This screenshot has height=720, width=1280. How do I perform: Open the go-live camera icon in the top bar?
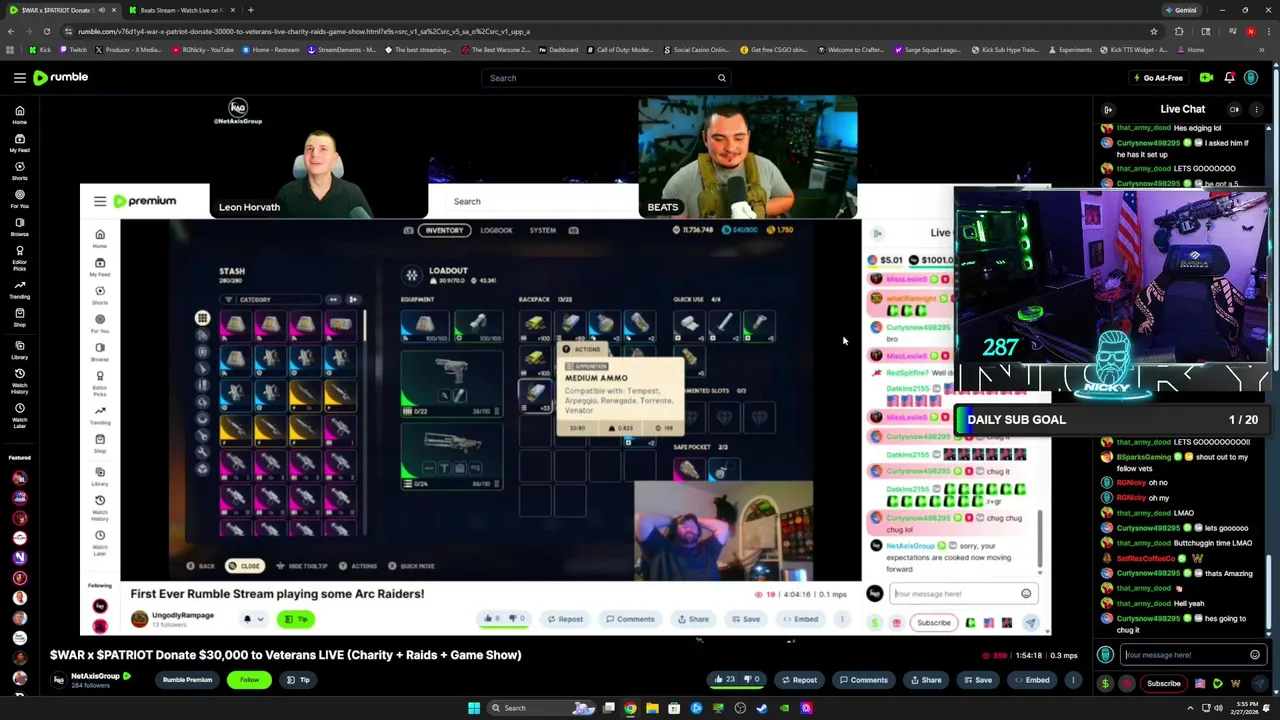pyautogui.click(x=1206, y=77)
